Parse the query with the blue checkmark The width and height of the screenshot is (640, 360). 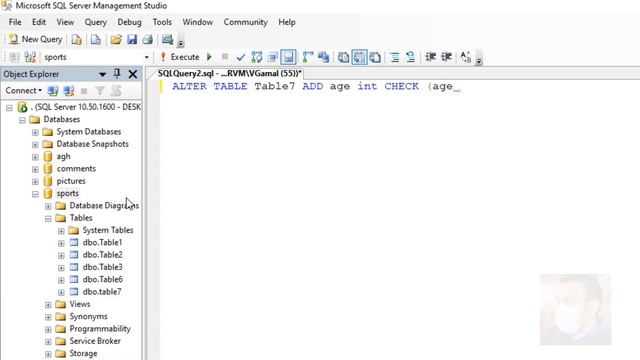[x=241, y=57]
